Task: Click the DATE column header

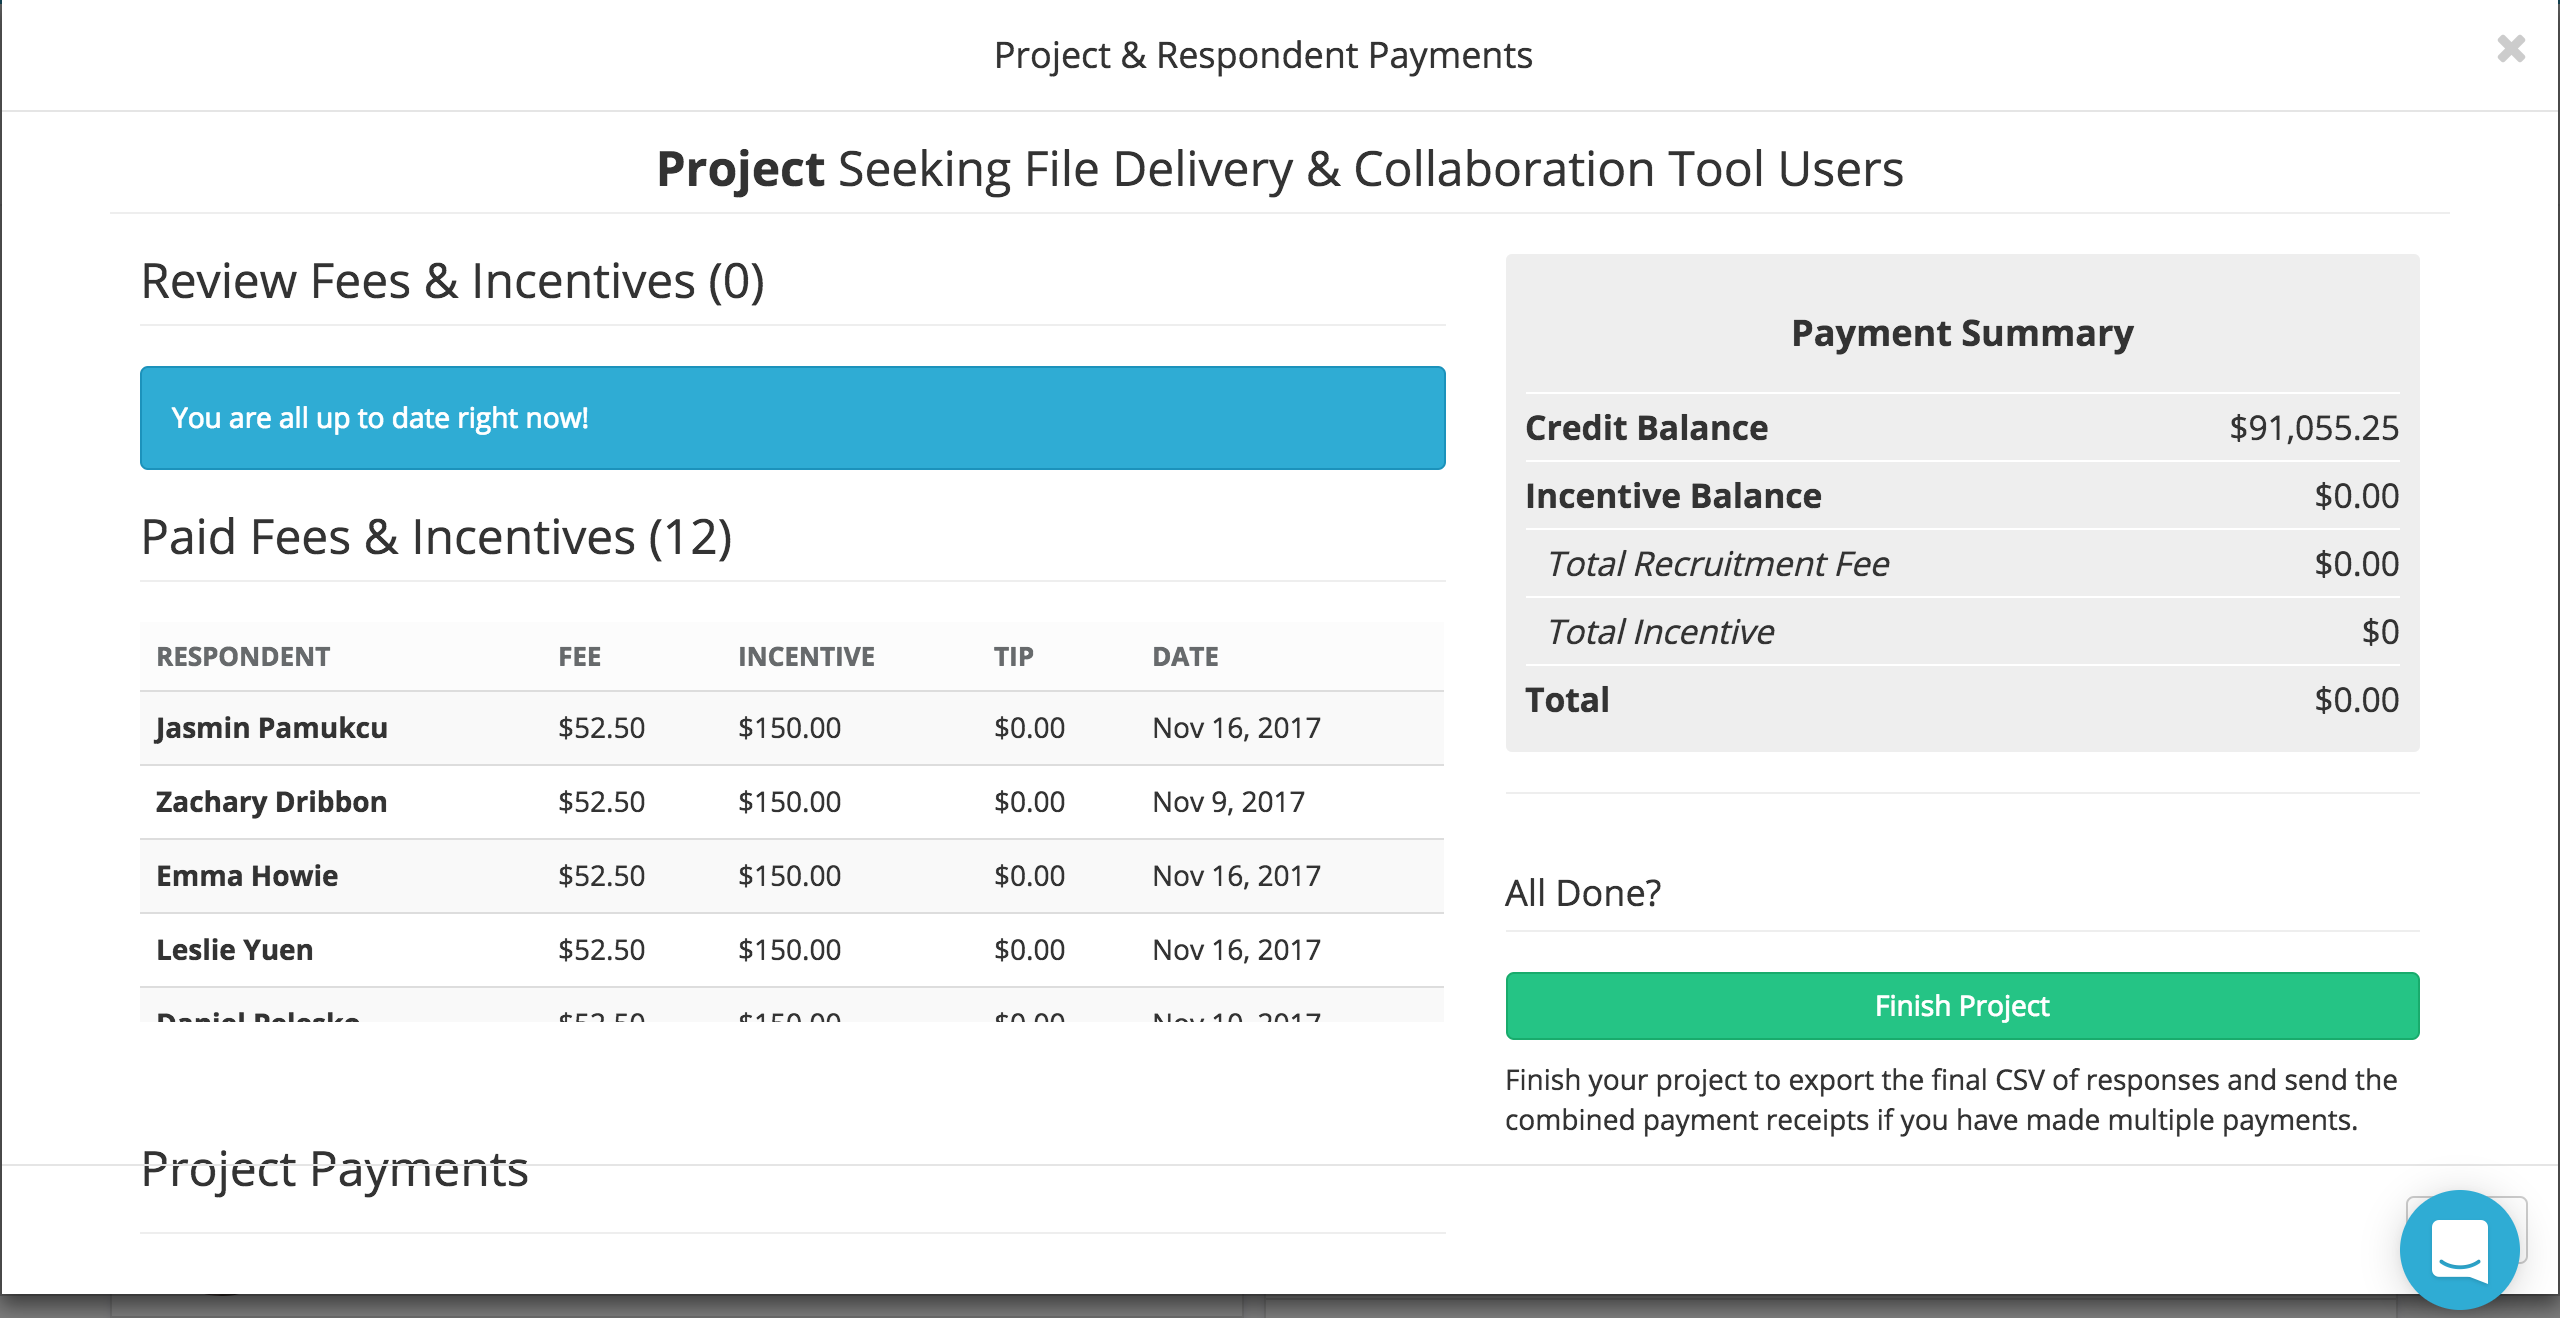Action: click(x=1185, y=657)
